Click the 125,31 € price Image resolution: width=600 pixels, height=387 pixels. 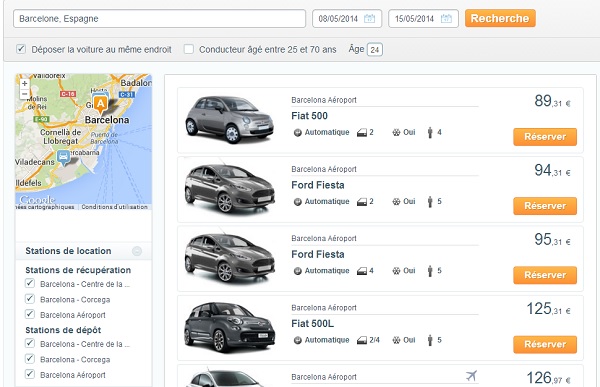[548, 309]
